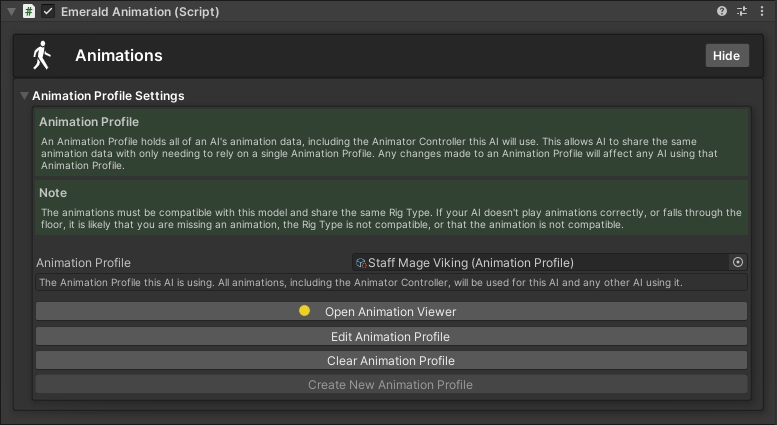Click the Emerald Animation (Script) title
Viewport: 777px width, 425px height.
(140, 12)
